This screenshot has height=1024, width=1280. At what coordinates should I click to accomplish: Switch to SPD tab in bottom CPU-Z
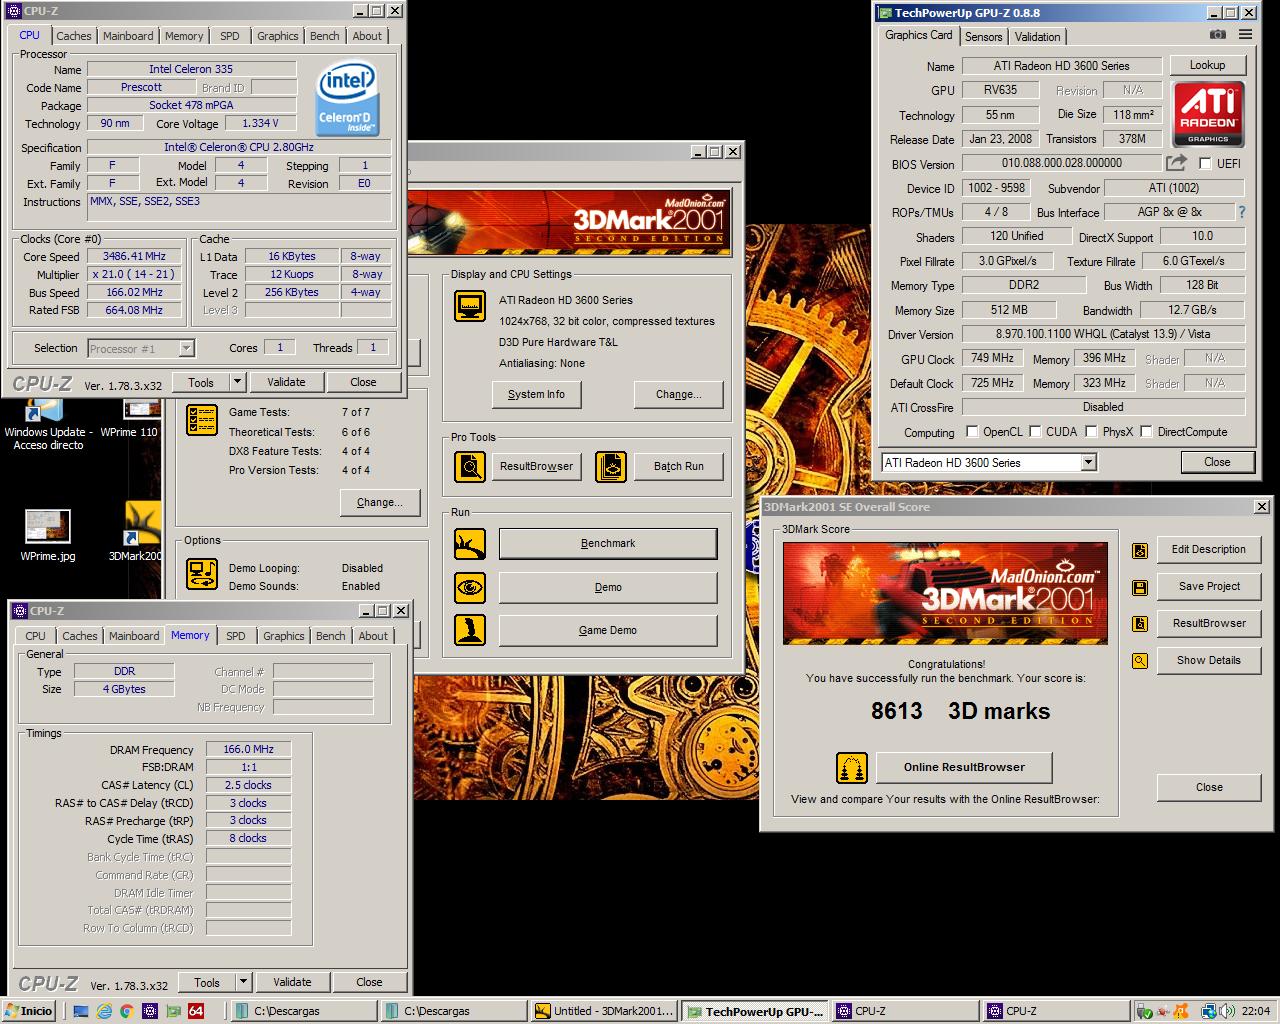236,636
